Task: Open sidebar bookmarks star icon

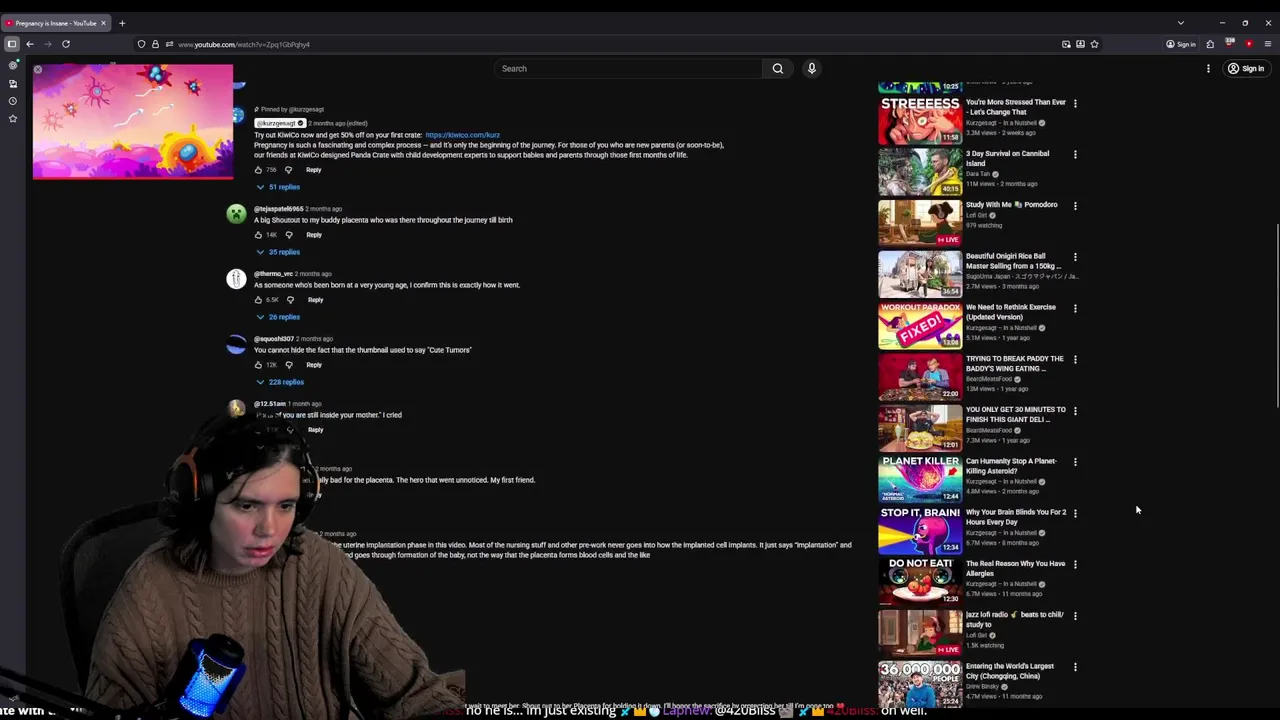Action: tap(13, 119)
